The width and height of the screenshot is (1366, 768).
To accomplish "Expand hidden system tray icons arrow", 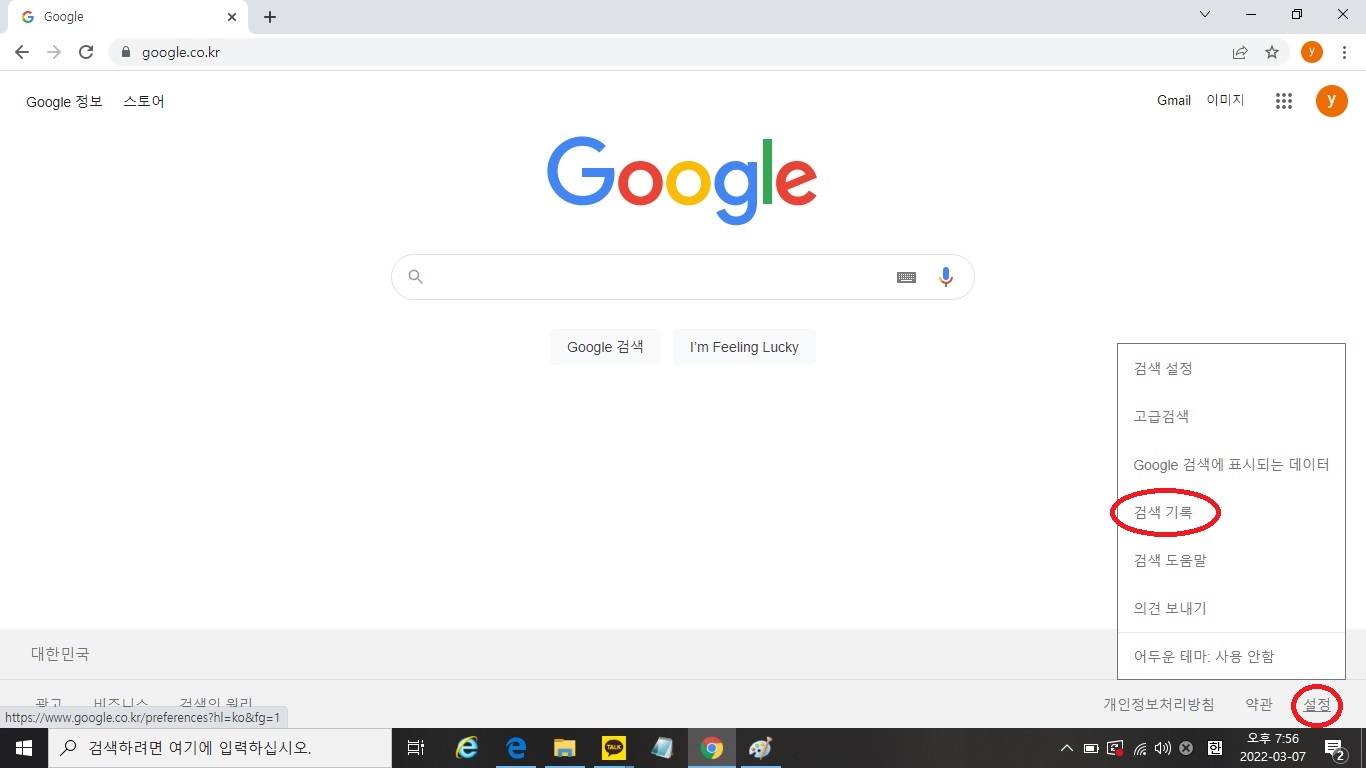I will click(1067, 748).
